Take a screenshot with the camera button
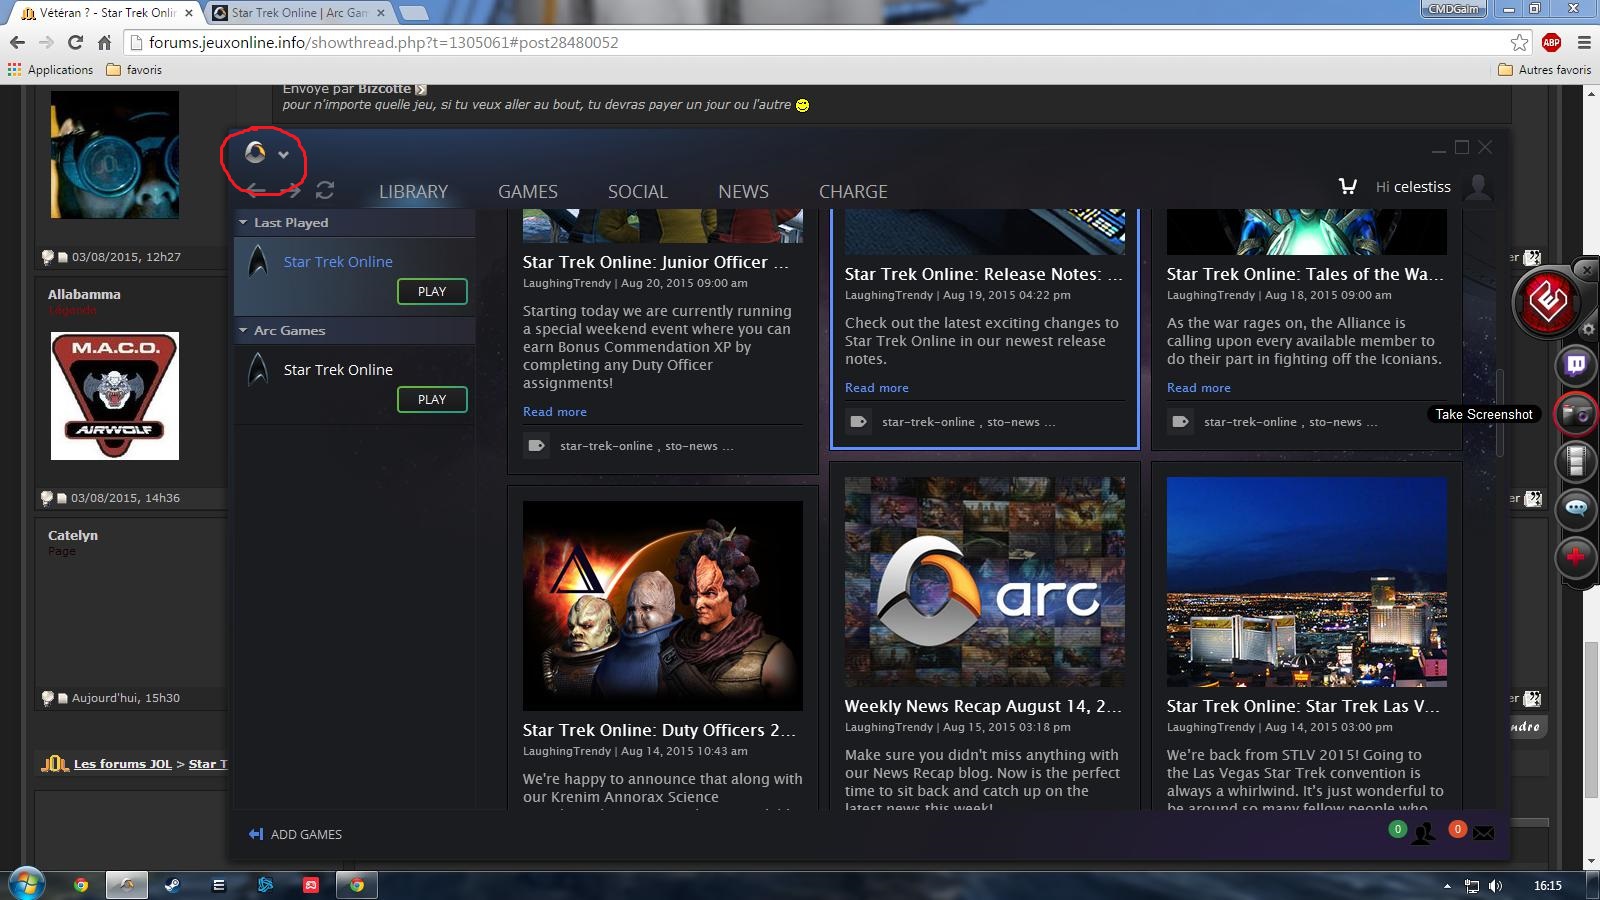The height and width of the screenshot is (900, 1600). click(1576, 414)
